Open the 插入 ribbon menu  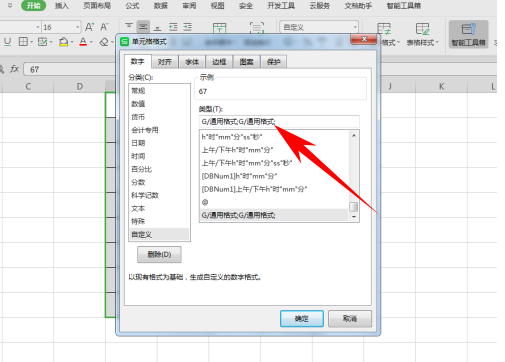(x=61, y=6)
